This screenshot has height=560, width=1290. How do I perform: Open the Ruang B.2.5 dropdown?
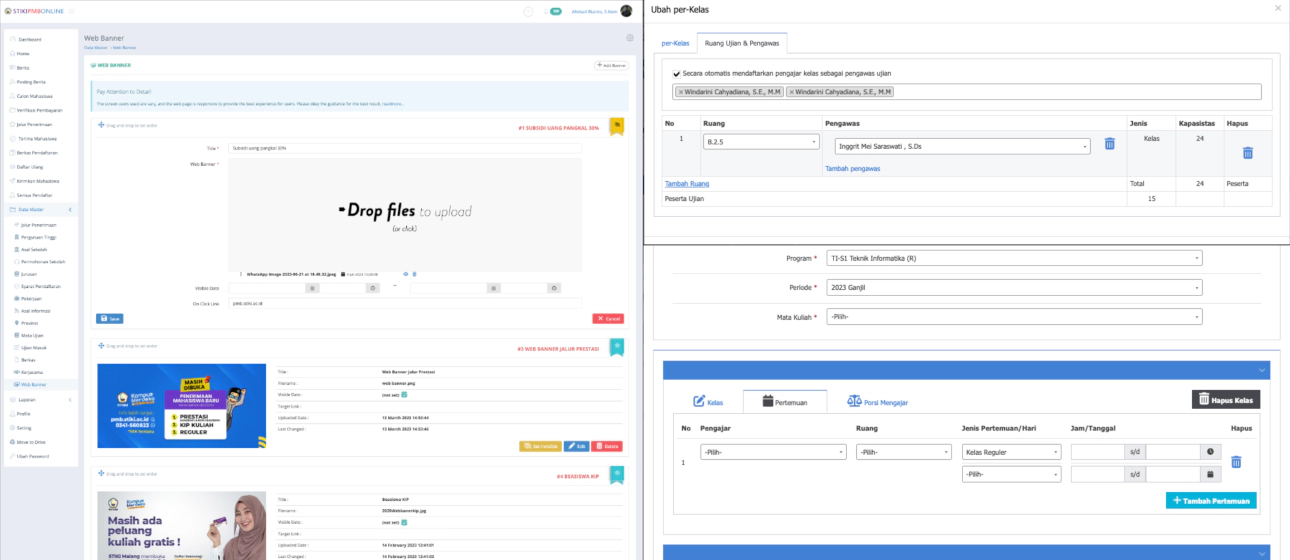pos(761,142)
